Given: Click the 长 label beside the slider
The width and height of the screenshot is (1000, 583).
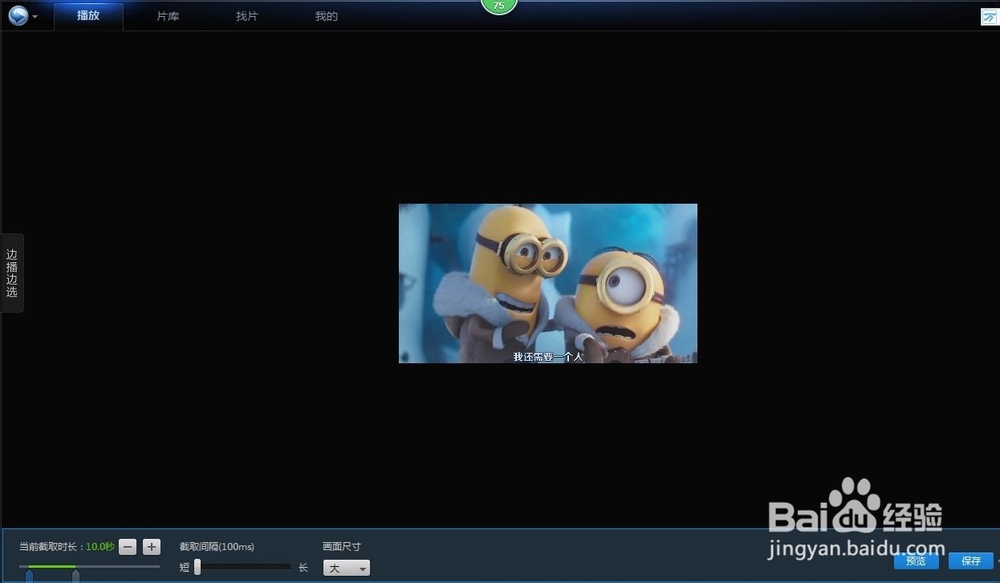Looking at the screenshot, I should click(303, 567).
